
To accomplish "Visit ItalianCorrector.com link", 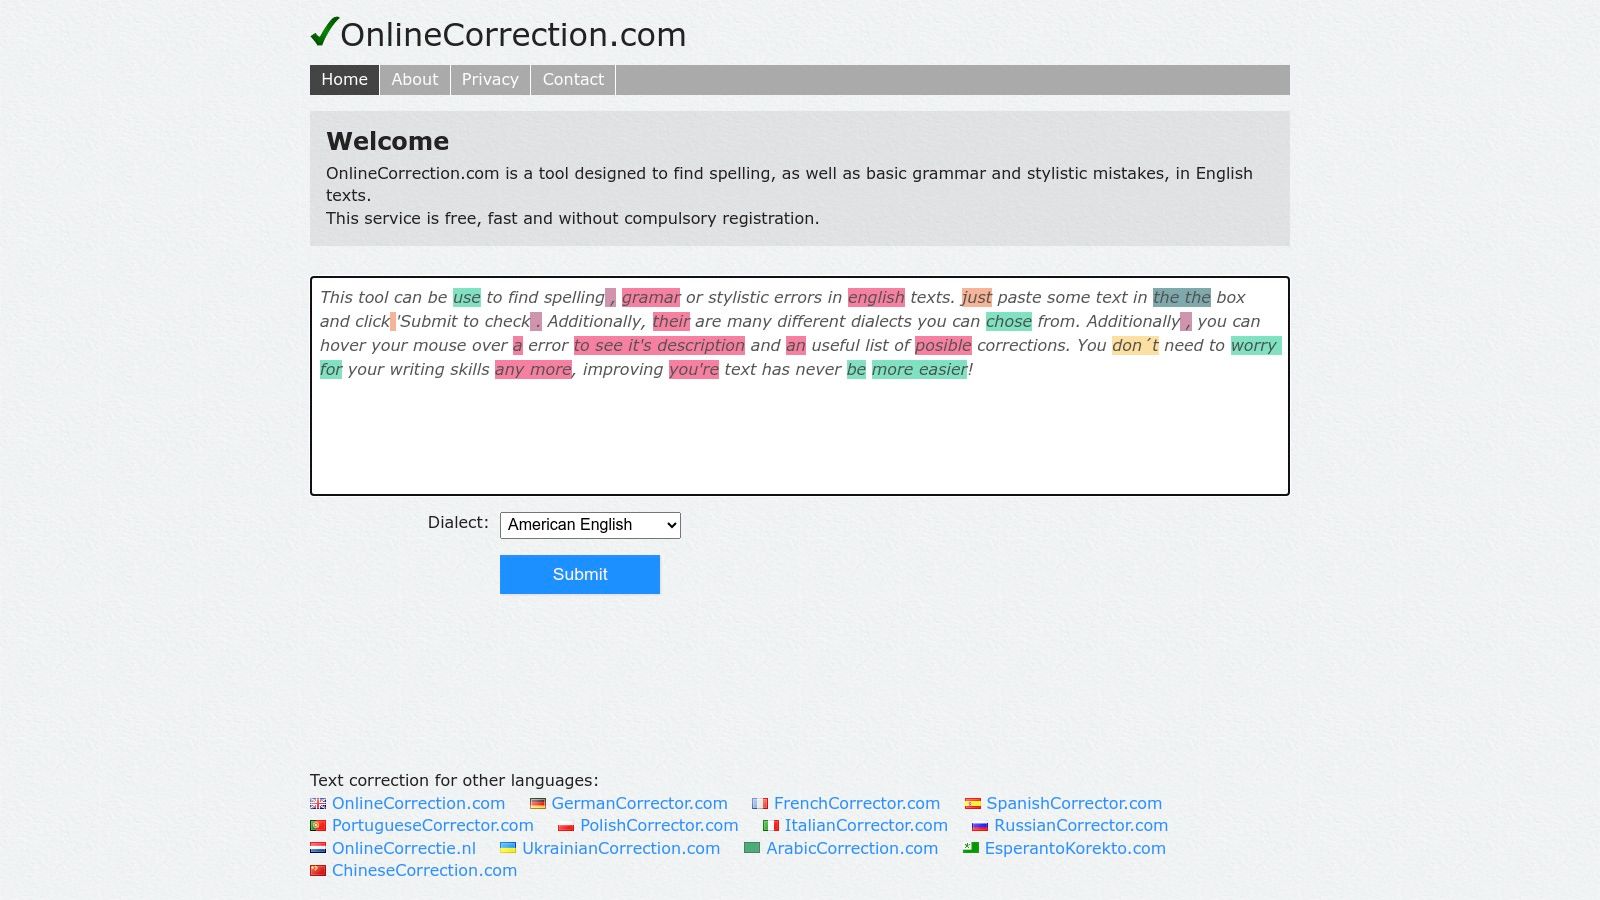I will 866,826.
